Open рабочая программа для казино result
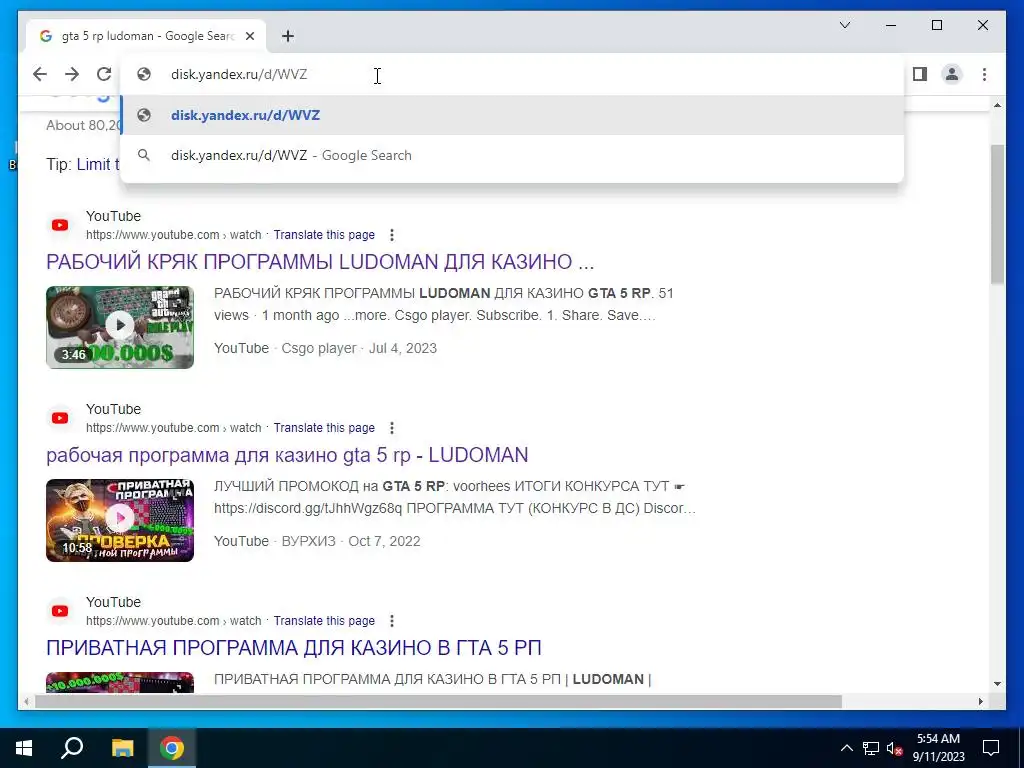The image size is (1024, 768). pyautogui.click(x=287, y=455)
